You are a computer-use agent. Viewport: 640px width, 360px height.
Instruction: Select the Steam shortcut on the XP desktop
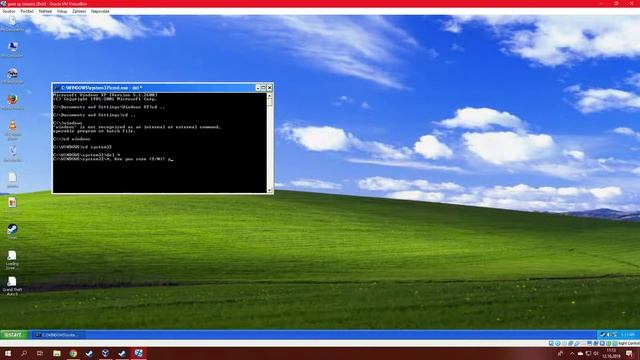[x=12, y=231]
